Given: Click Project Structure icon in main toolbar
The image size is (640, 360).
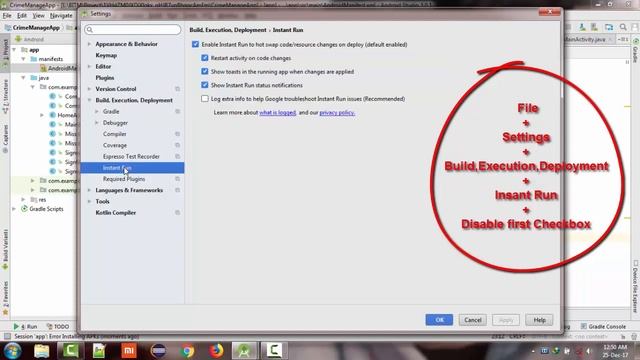Looking at the screenshot, I should (609, 27).
